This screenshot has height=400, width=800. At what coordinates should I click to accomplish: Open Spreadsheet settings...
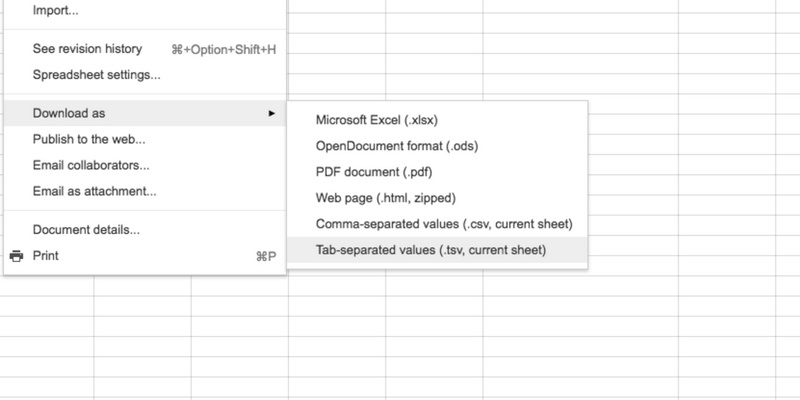click(x=96, y=75)
